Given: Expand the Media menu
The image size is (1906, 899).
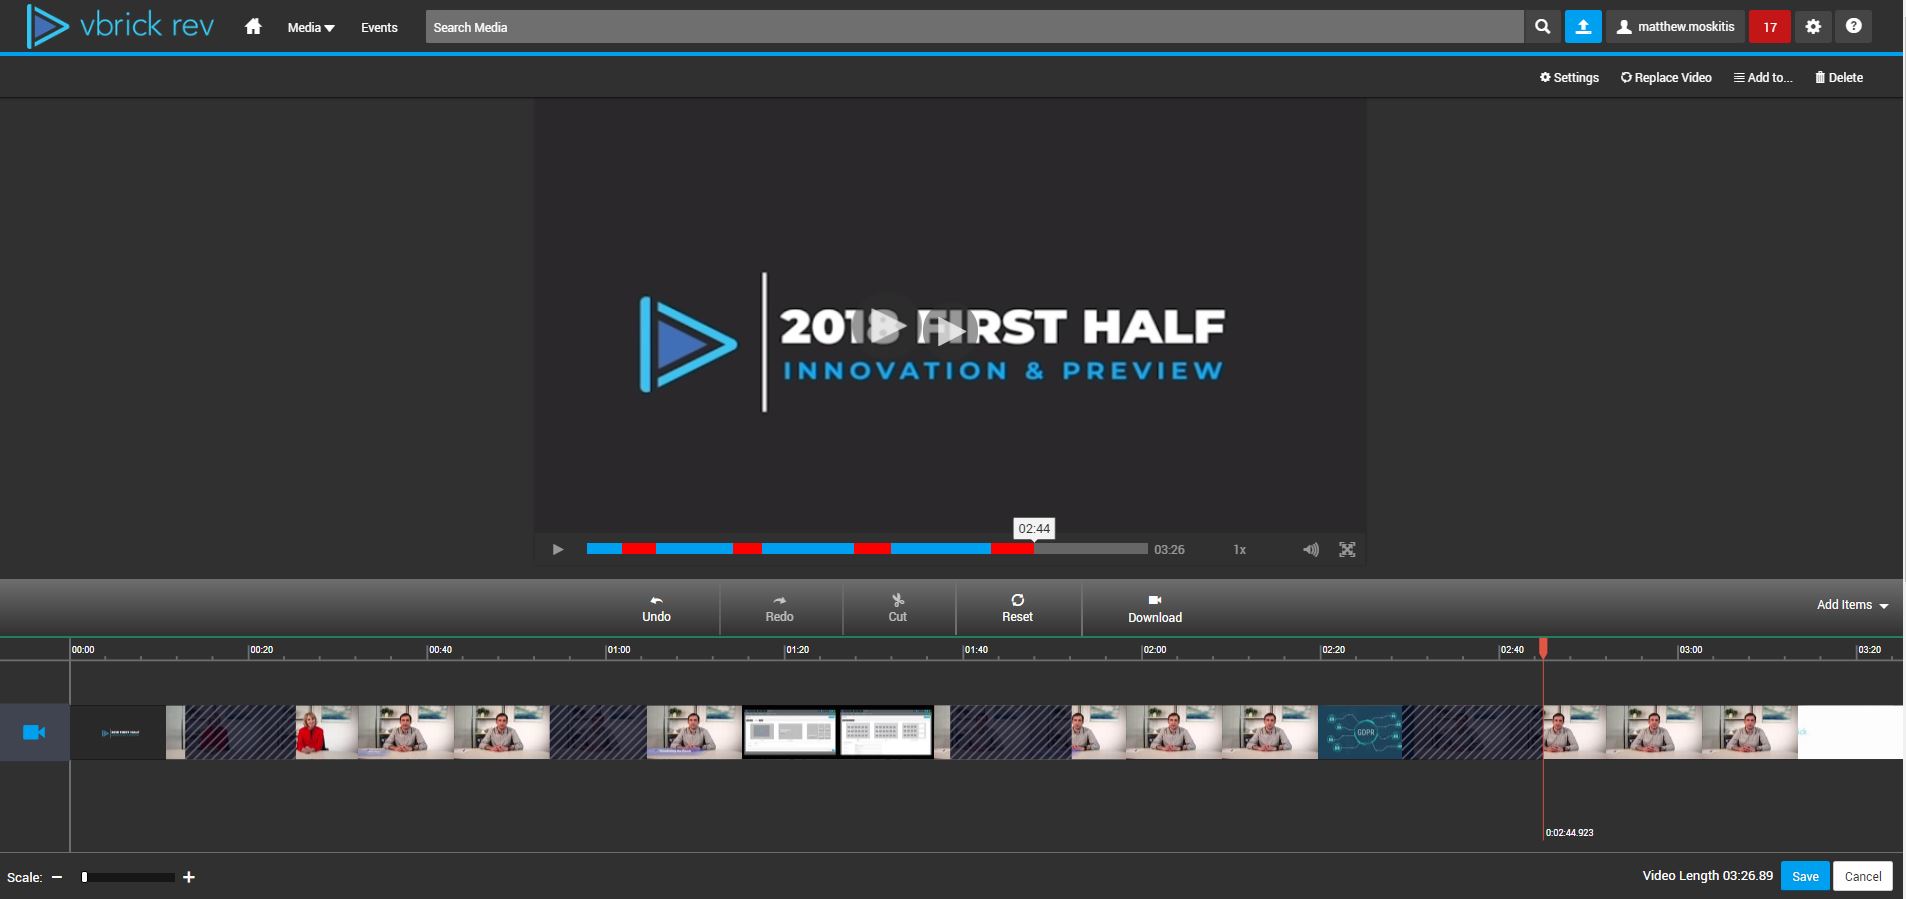Looking at the screenshot, I should click(311, 27).
